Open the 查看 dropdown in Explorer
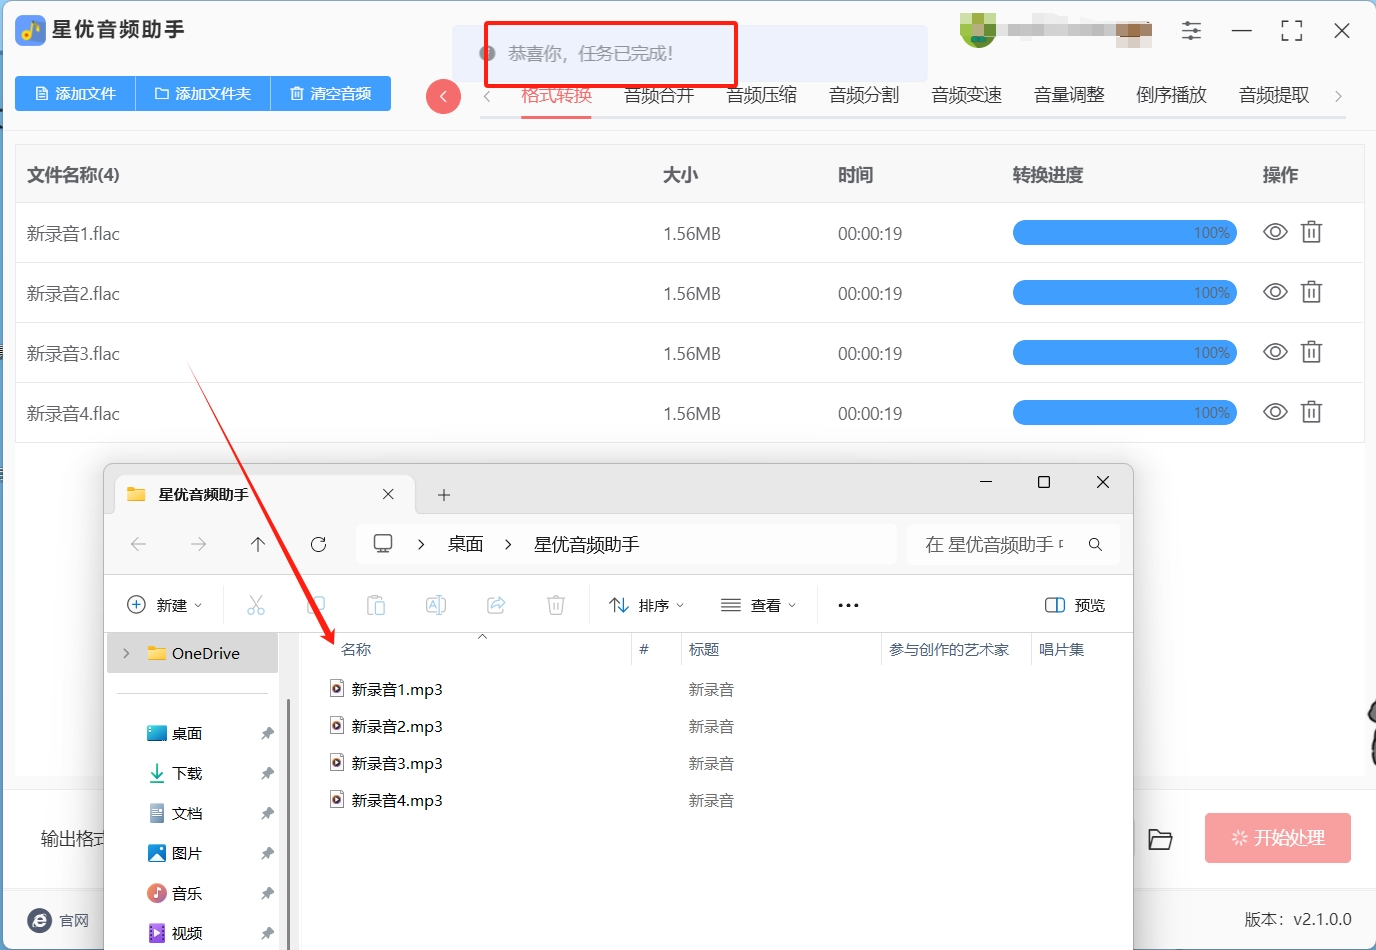Viewport: 1376px width, 950px height. click(x=759, y=605)
